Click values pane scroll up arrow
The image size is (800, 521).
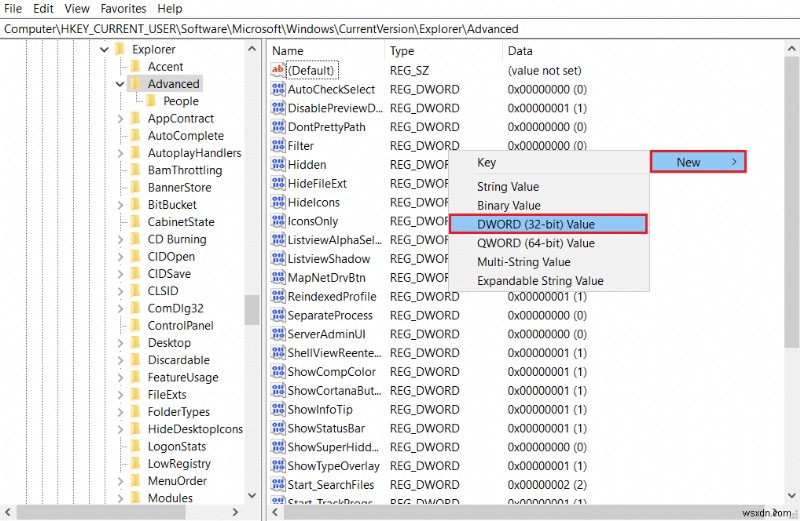pyautogui.click(x=791, y=49)
